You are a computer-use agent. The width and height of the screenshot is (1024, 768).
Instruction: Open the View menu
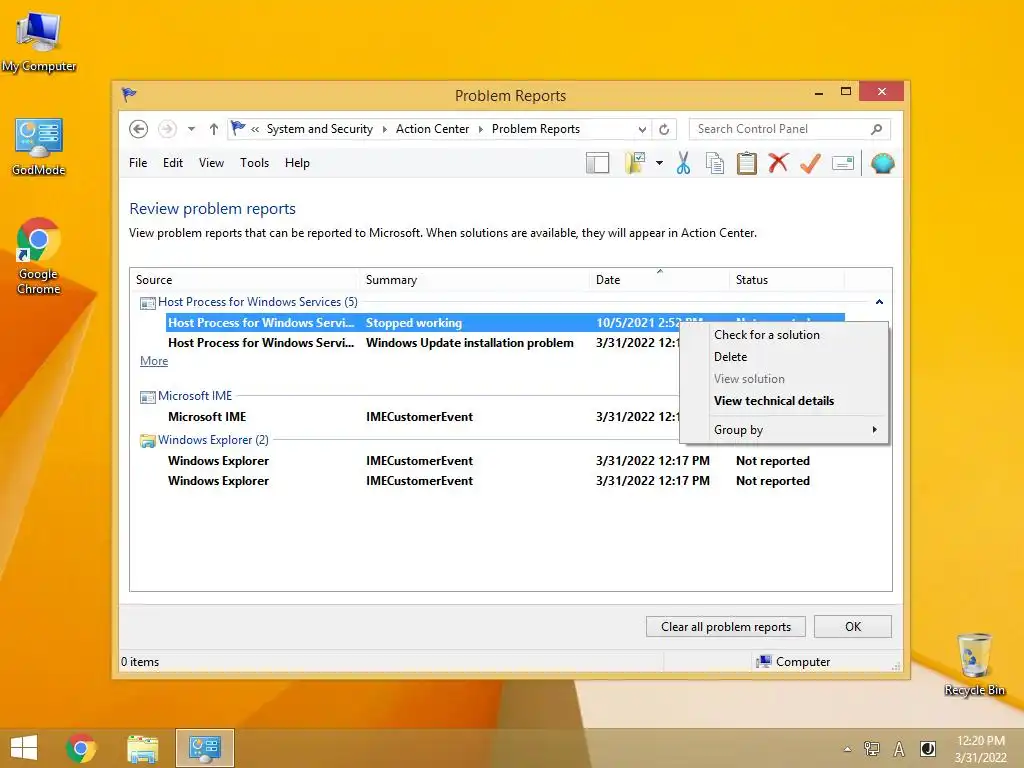coord(212,163)
